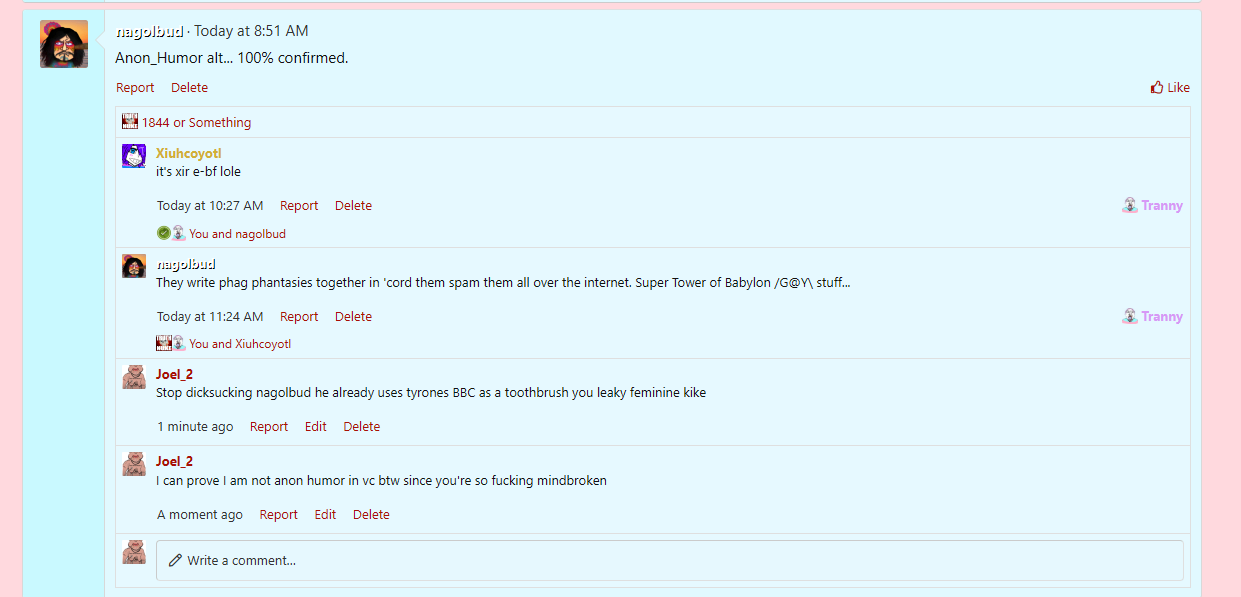Open nagolbud's avatar on the main post
1241x597 pixels.
click(64, 44)
